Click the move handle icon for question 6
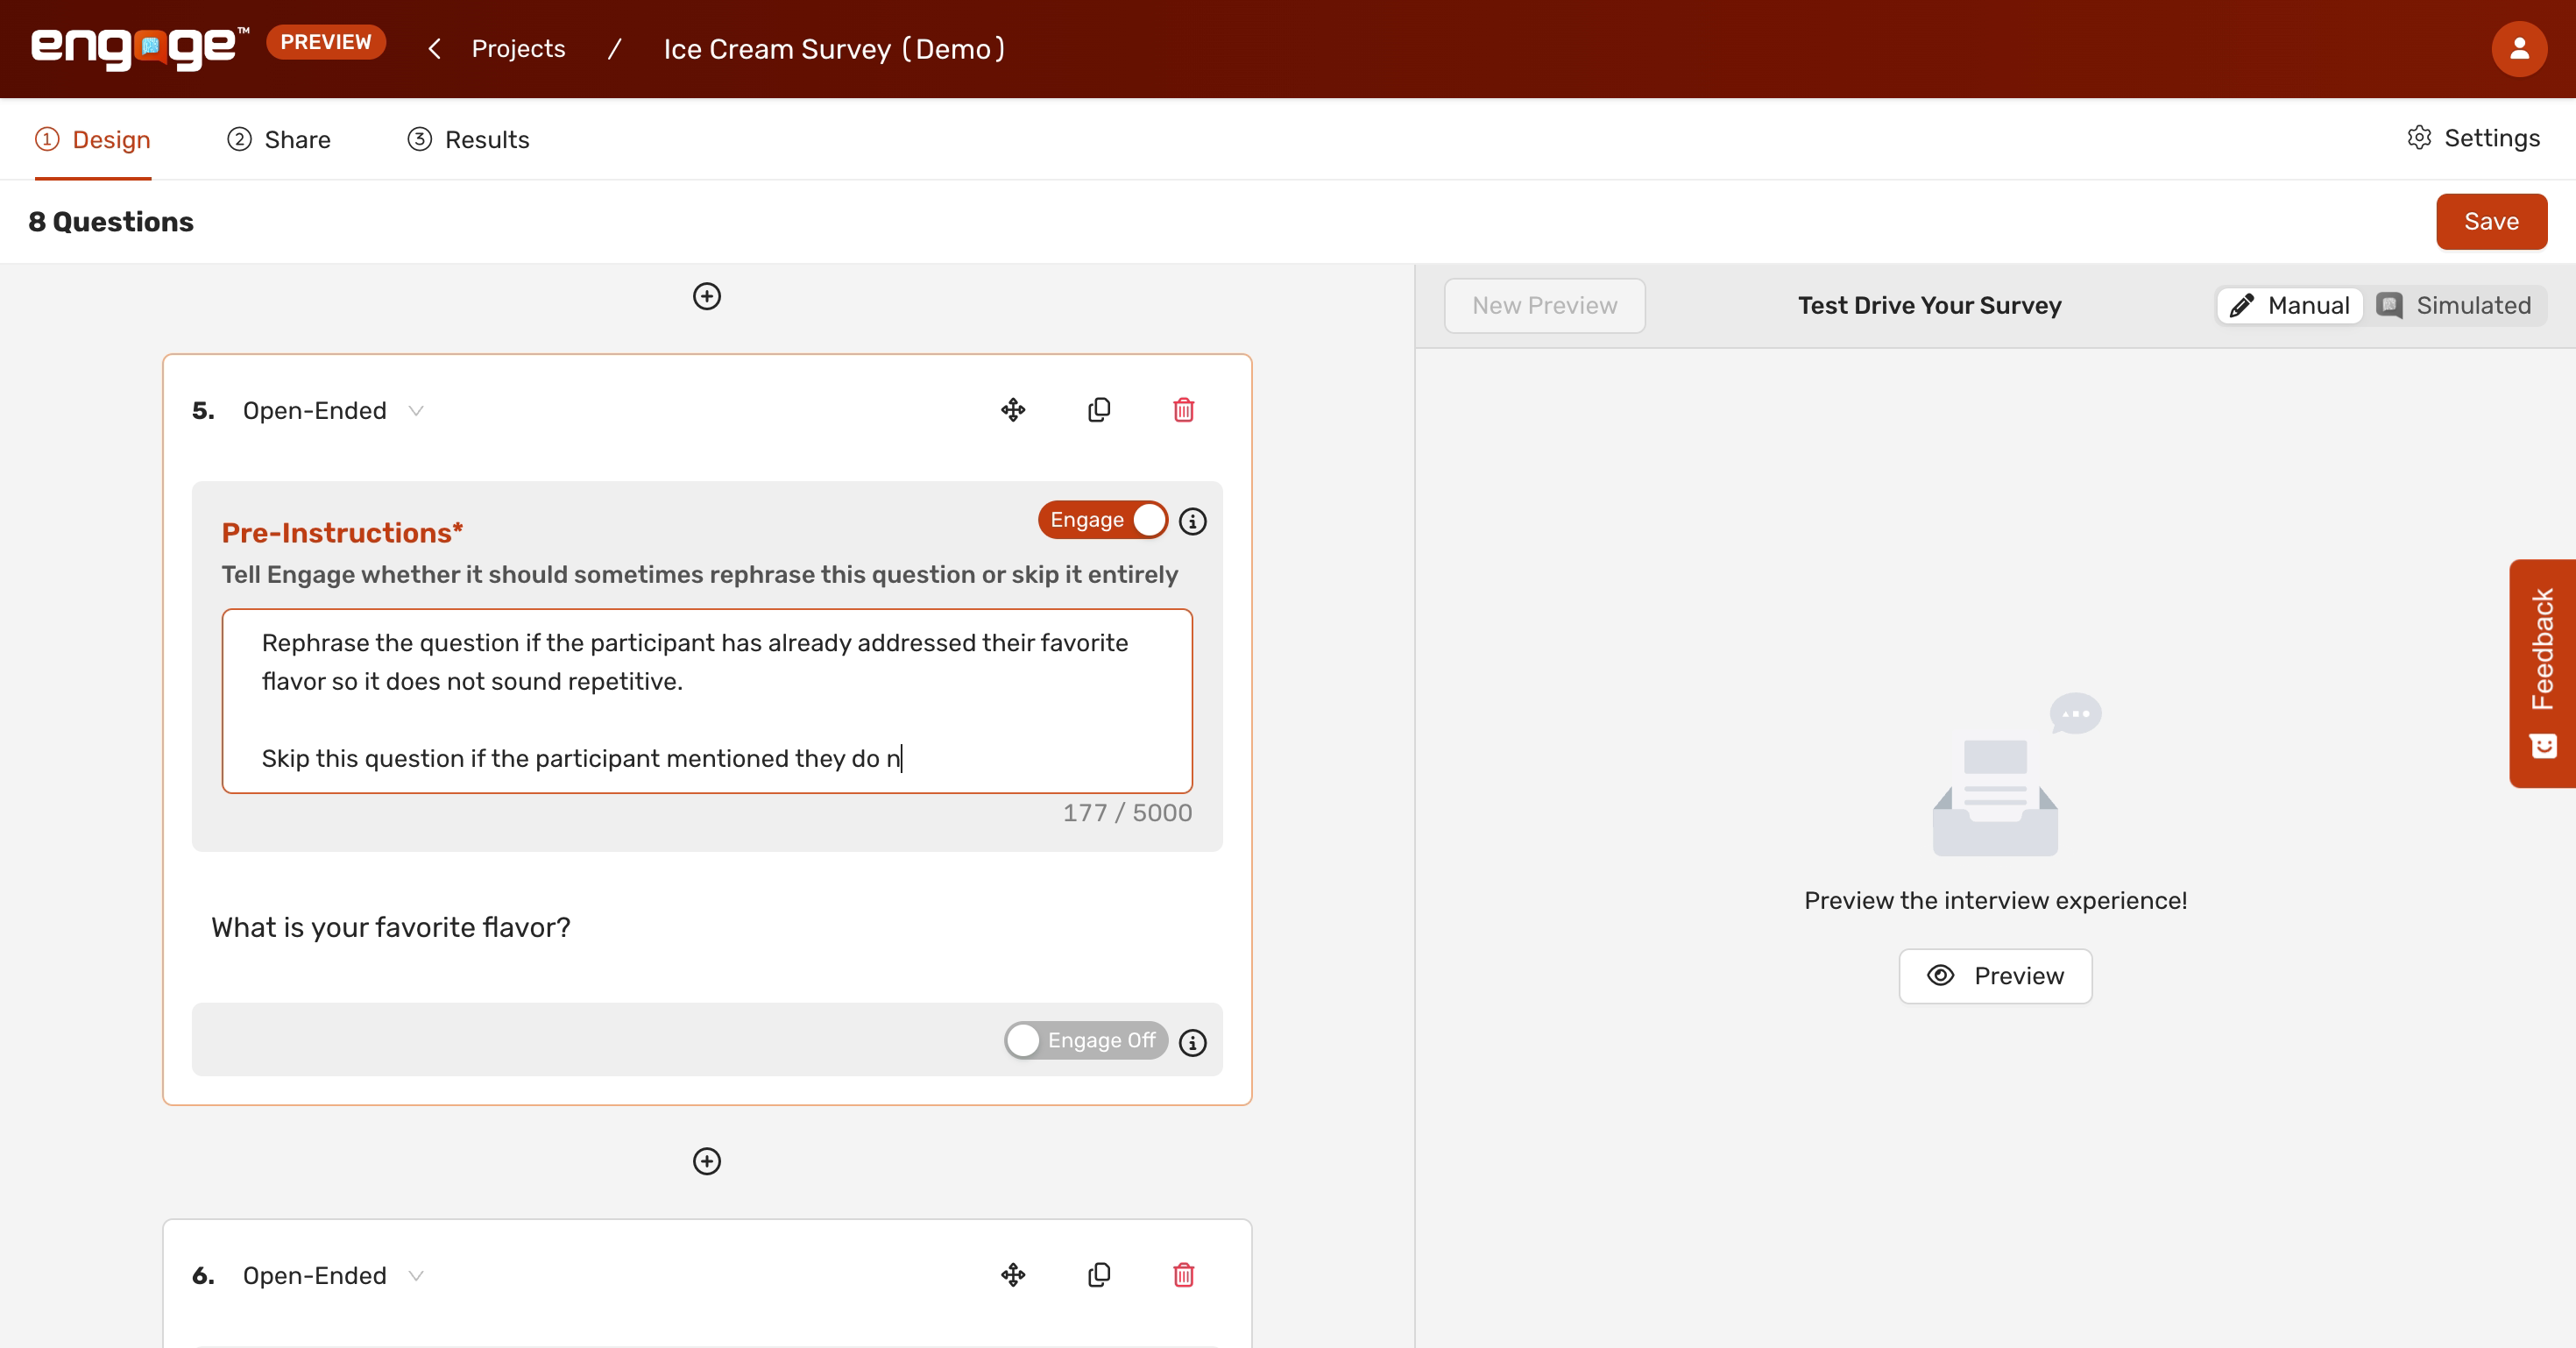 pos(1013,1275)
